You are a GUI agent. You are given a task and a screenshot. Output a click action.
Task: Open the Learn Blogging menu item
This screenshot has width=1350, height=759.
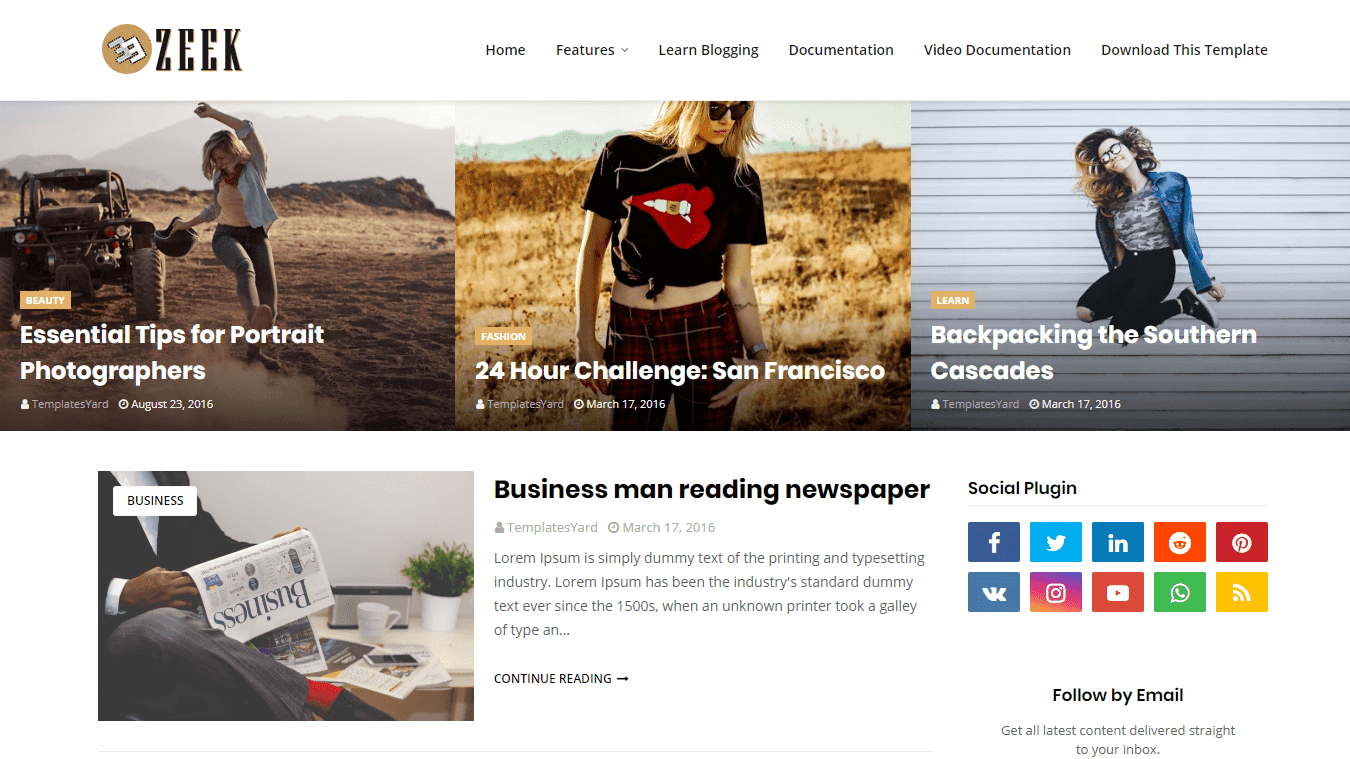[x=708, y=50]
